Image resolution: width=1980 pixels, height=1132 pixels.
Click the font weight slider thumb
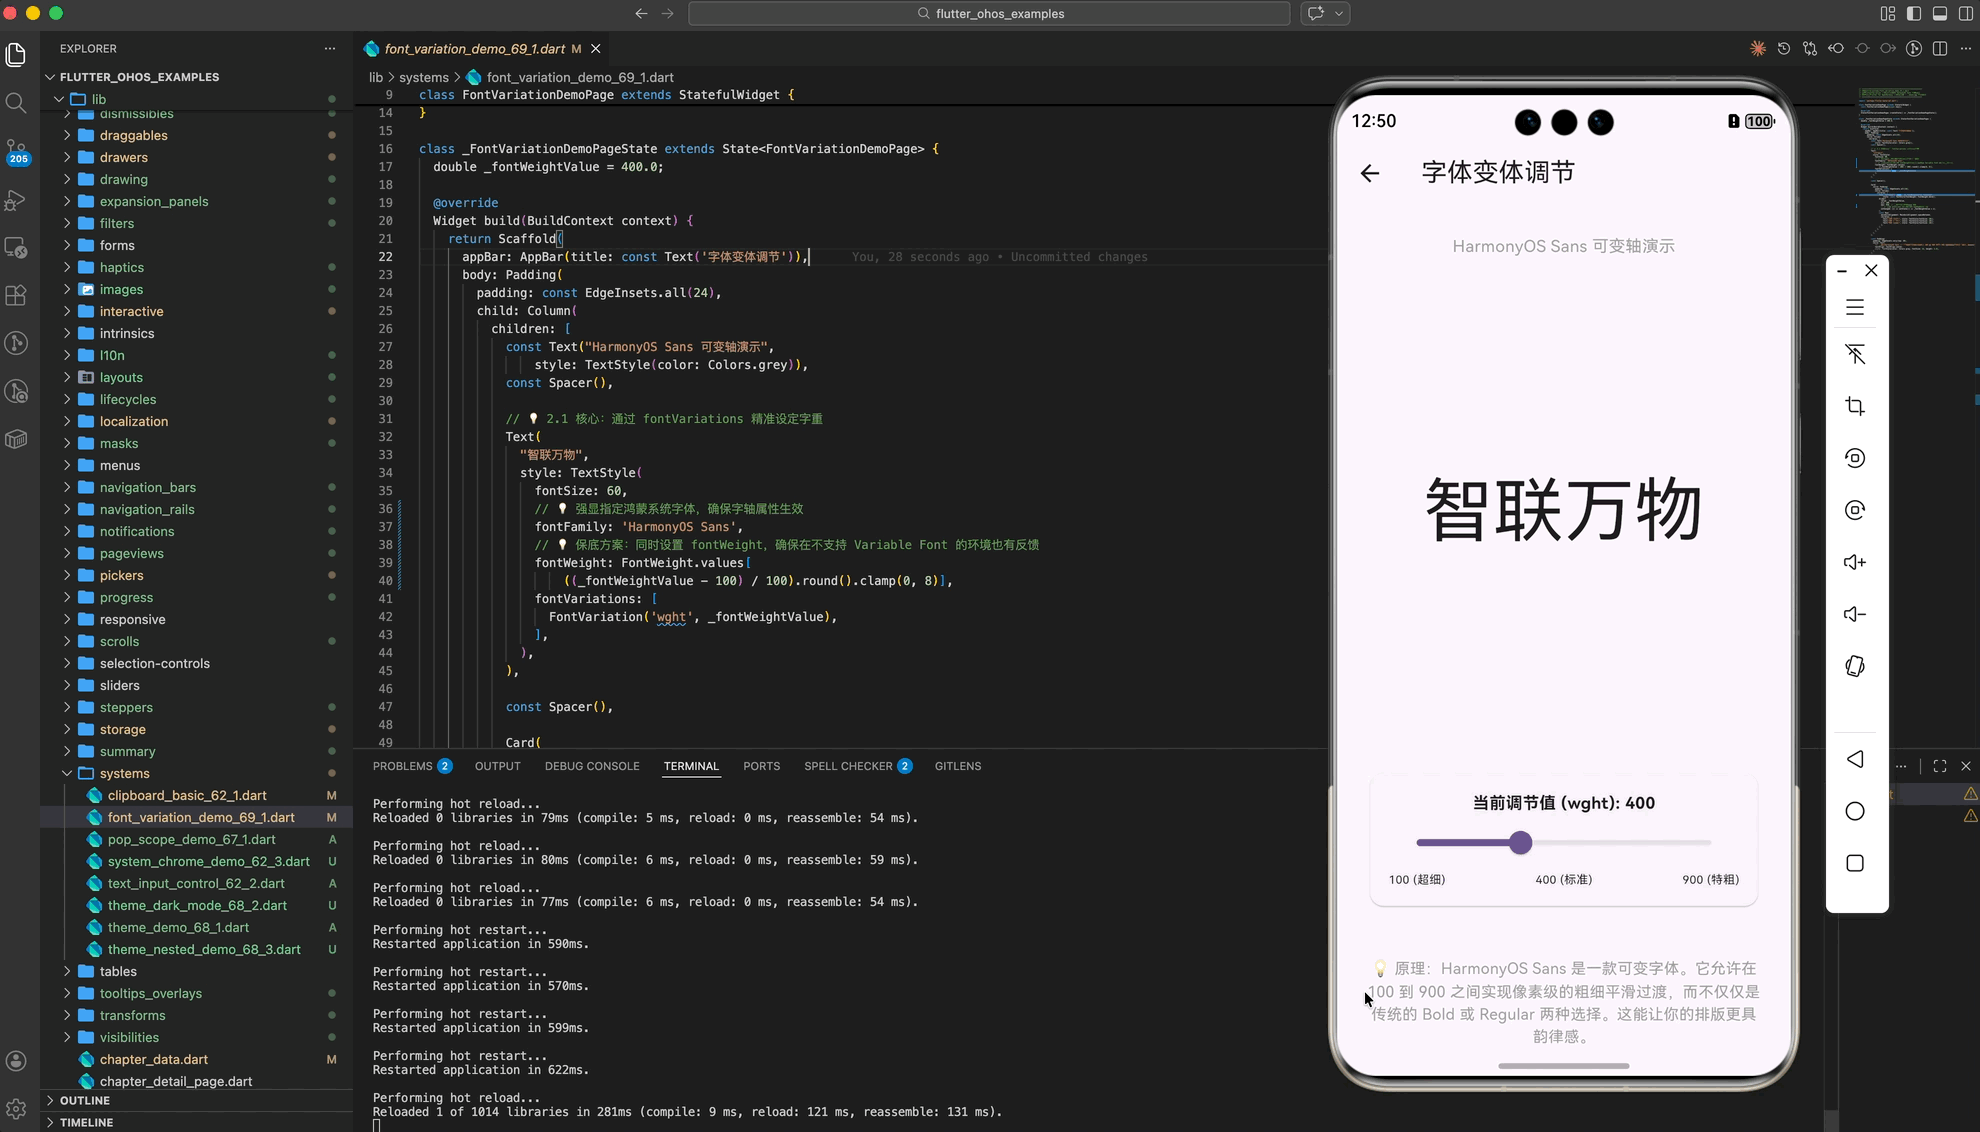tap(1520, 843)
